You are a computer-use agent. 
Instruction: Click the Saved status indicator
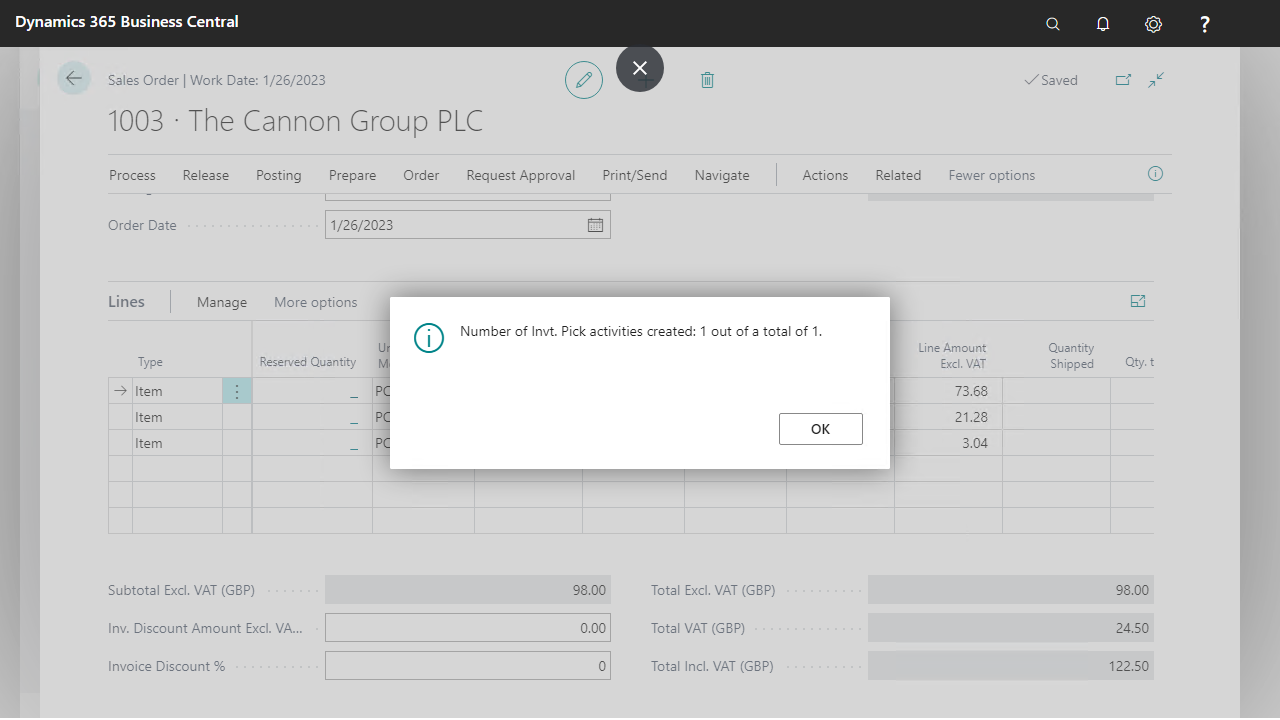(x=1051, y=80)
